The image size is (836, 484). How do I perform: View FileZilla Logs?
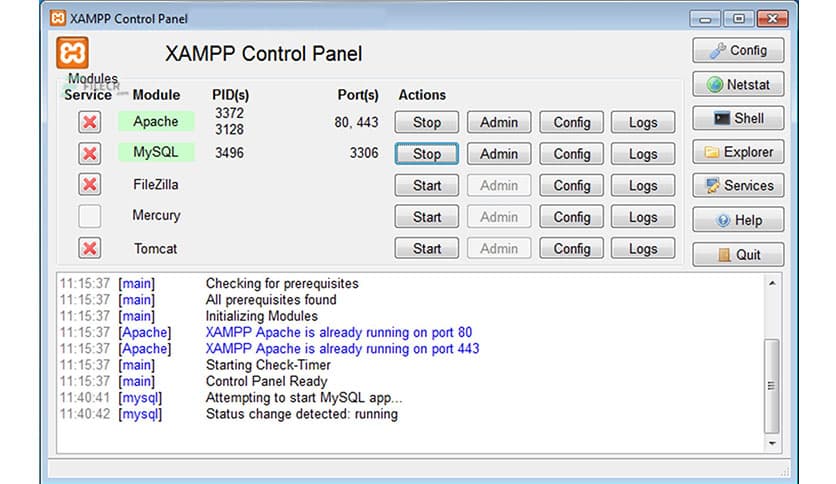[x=643, y=185]
